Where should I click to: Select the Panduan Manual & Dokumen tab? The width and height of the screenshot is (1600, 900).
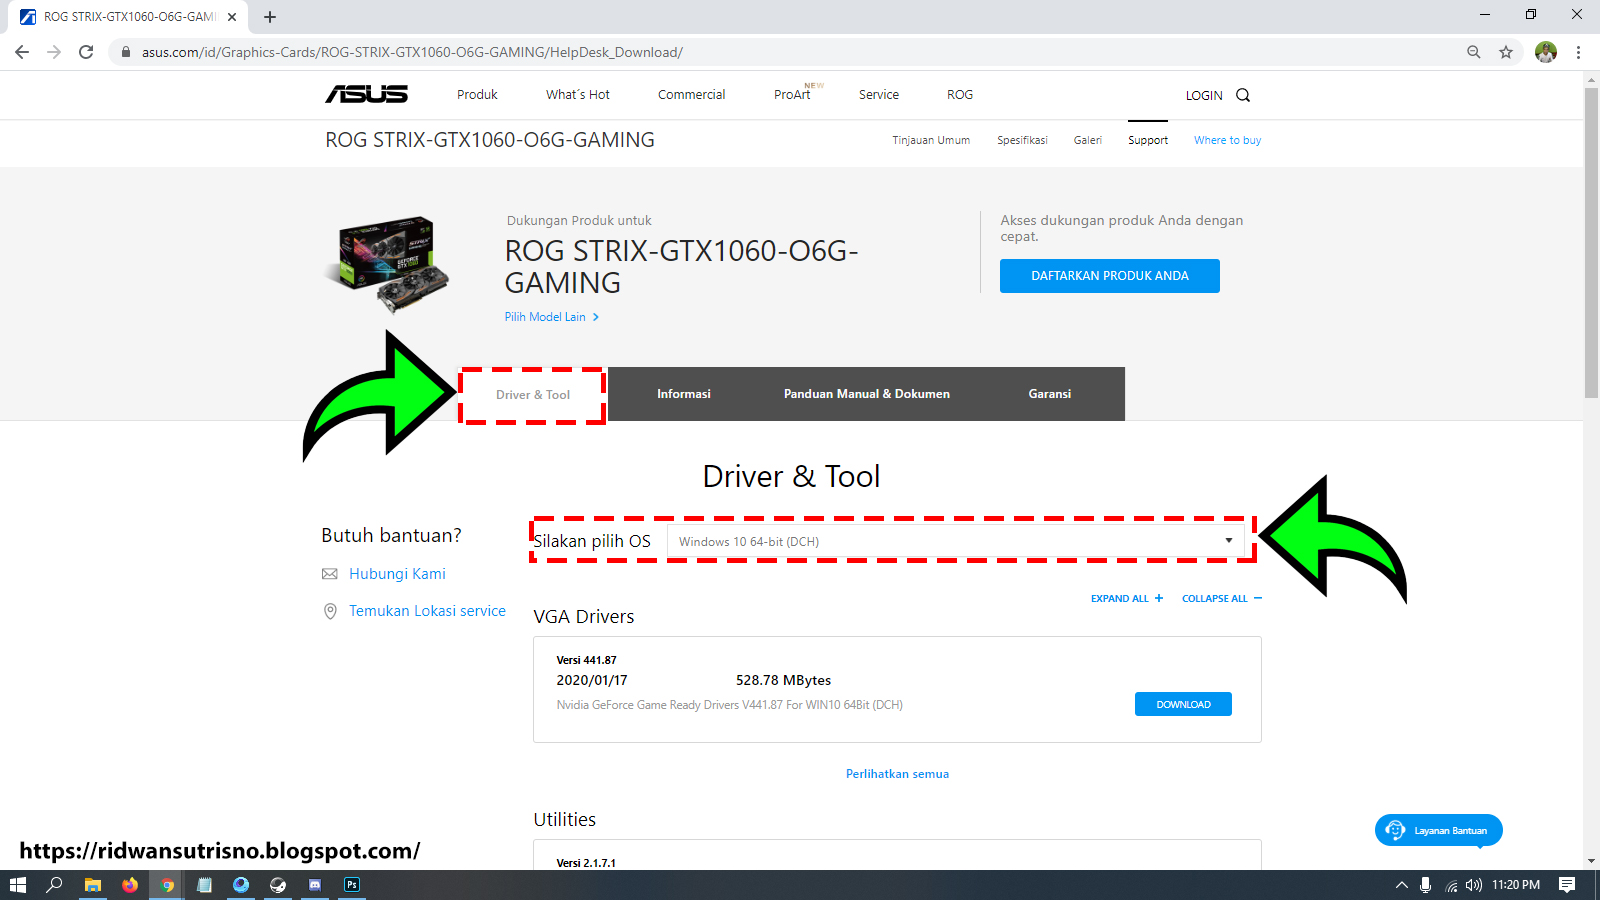(867, 394)
